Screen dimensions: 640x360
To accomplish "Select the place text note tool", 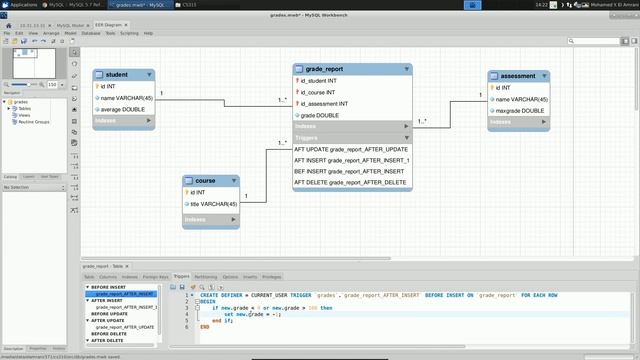I will click(x=74, y=99).
